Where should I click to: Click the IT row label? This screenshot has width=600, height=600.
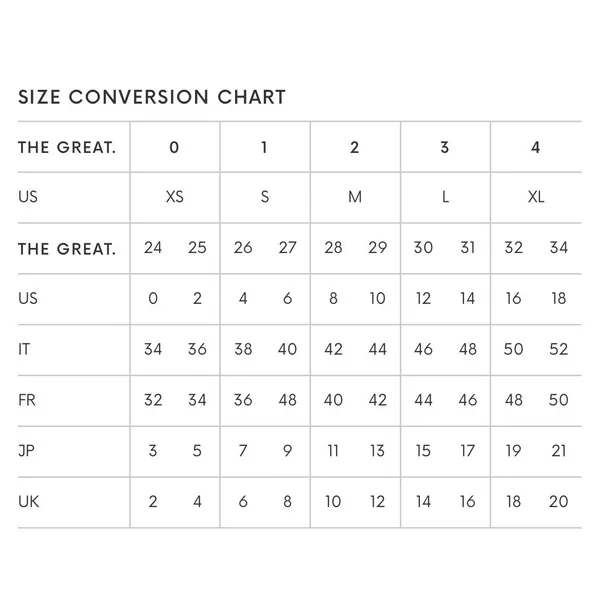[x=24, y=349]
